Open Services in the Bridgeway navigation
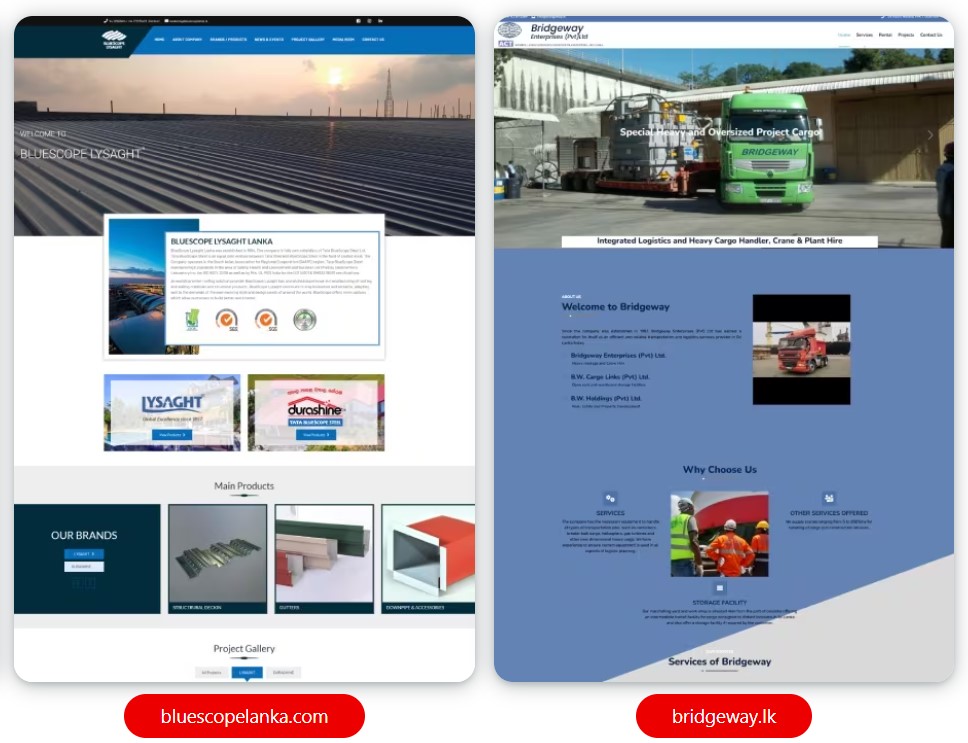This screenshot has width=968, height=743. coord(864,35)
